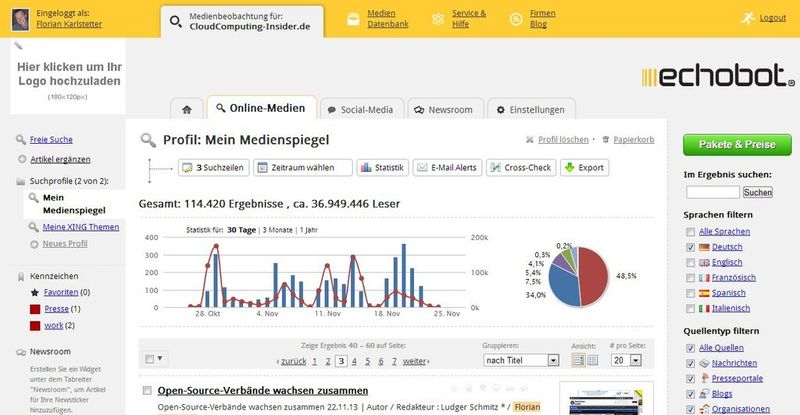Open the Statistik button

(x=383, y=167)
